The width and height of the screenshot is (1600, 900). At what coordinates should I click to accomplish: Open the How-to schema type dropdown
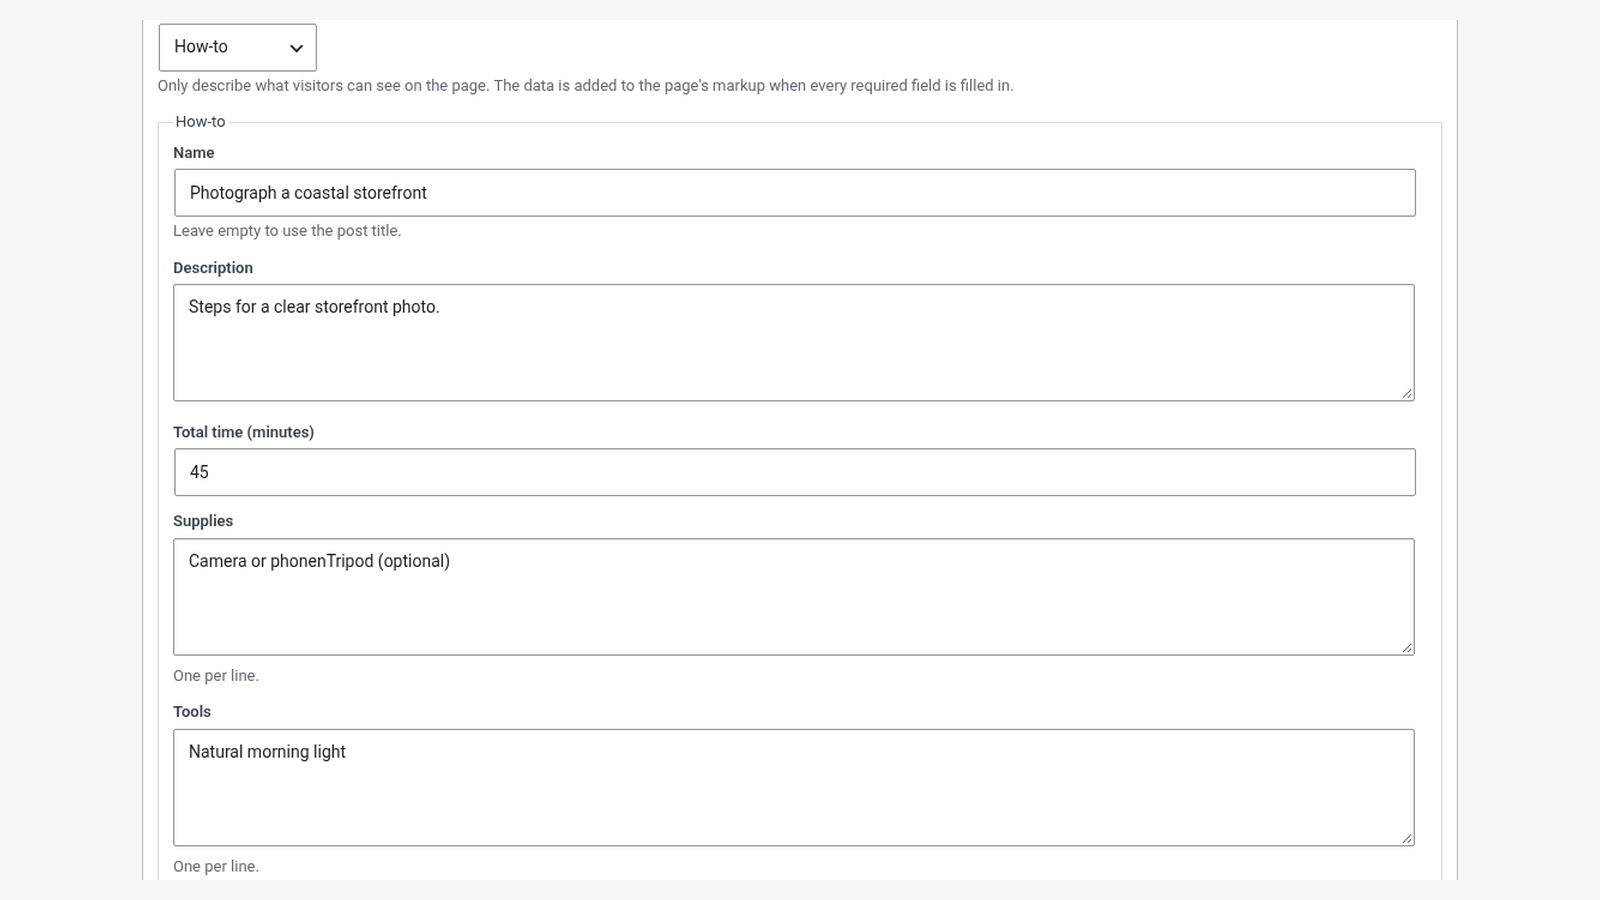(237, 47)
